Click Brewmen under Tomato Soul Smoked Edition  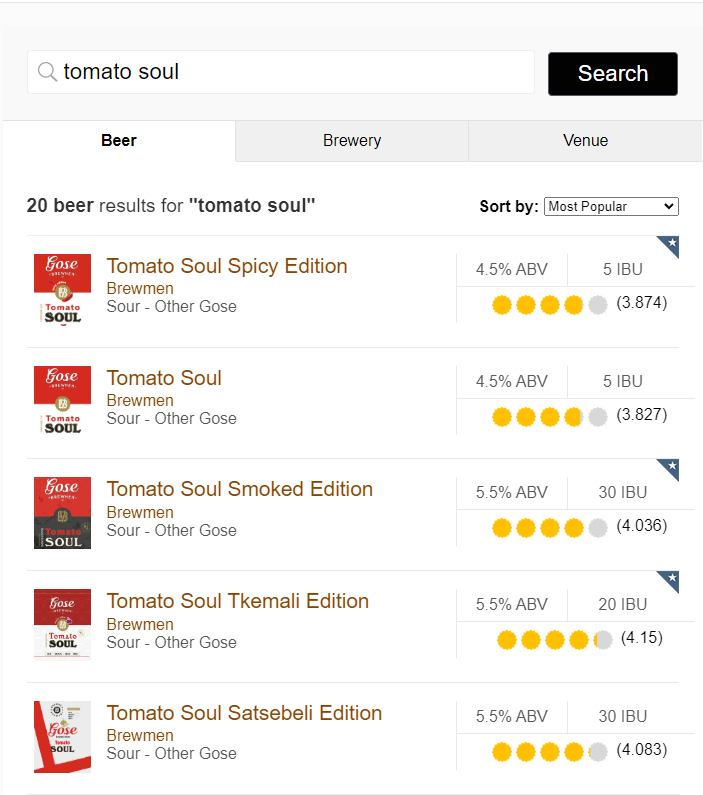[x=140, y=512]
